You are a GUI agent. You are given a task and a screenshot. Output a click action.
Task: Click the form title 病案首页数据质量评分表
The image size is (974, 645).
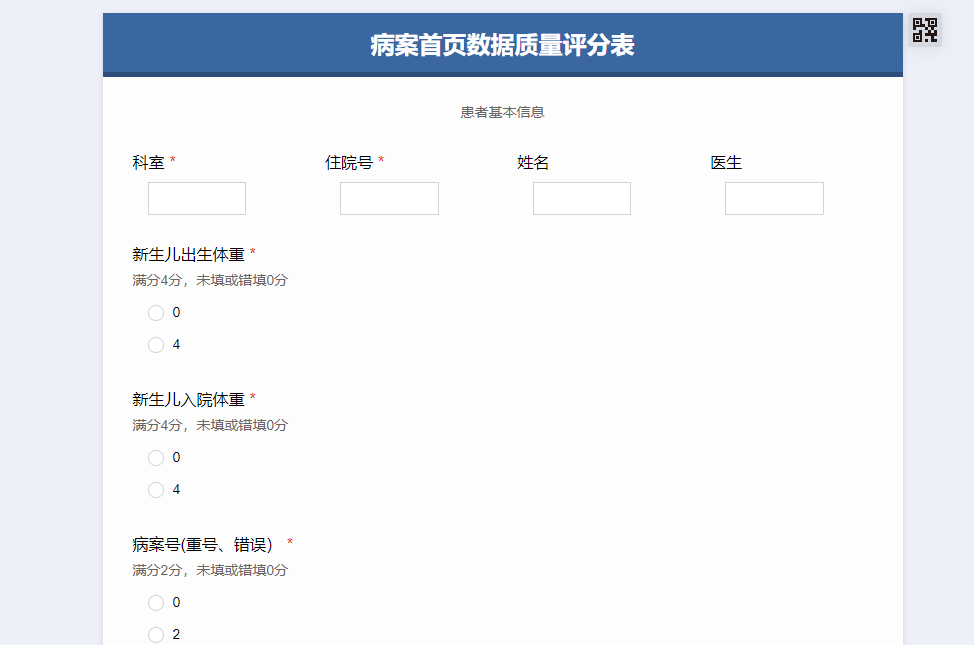(x=505, y=45)
